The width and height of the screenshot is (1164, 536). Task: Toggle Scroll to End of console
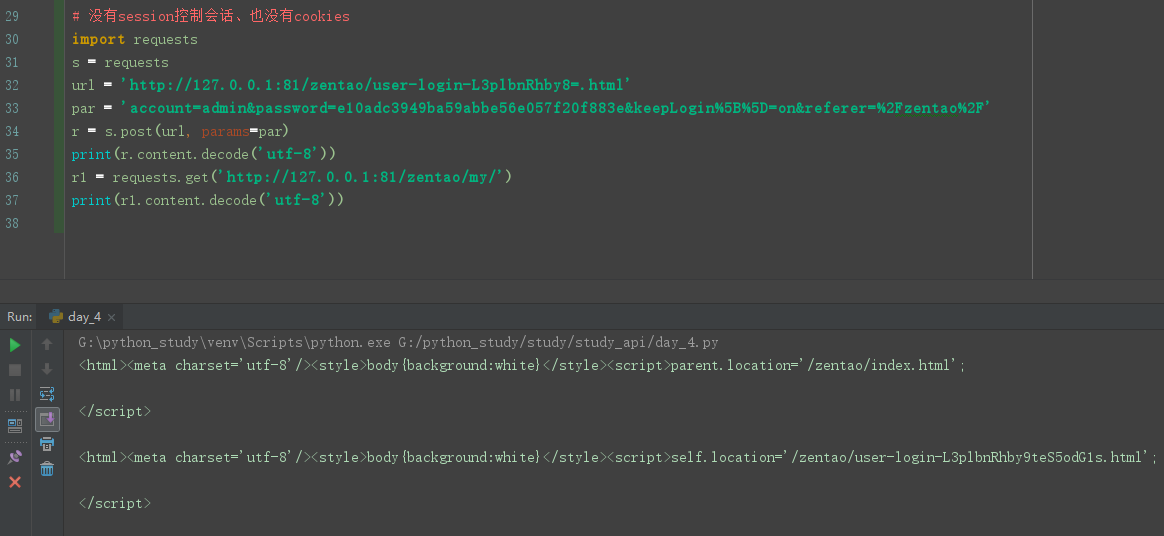pyautogui.click(x=47, y=419)
